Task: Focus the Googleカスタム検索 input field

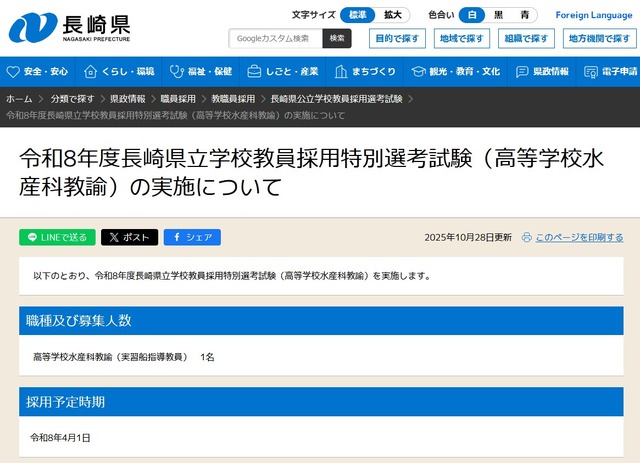Action: [276, 38]
